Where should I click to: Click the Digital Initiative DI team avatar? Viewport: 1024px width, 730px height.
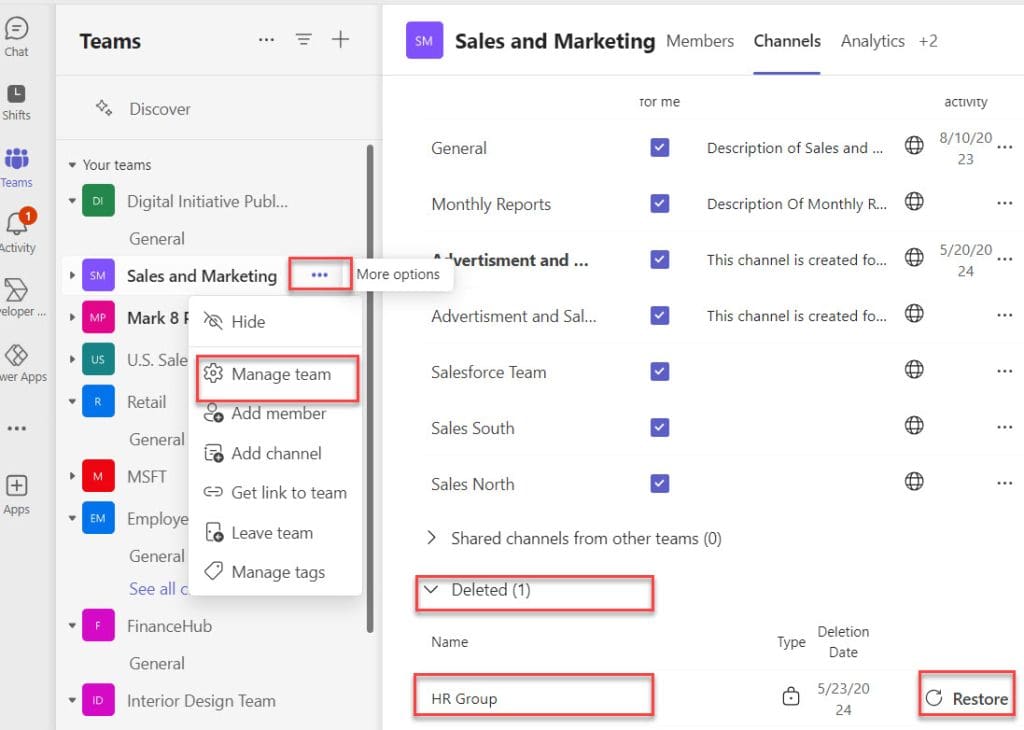click(98, 201)
